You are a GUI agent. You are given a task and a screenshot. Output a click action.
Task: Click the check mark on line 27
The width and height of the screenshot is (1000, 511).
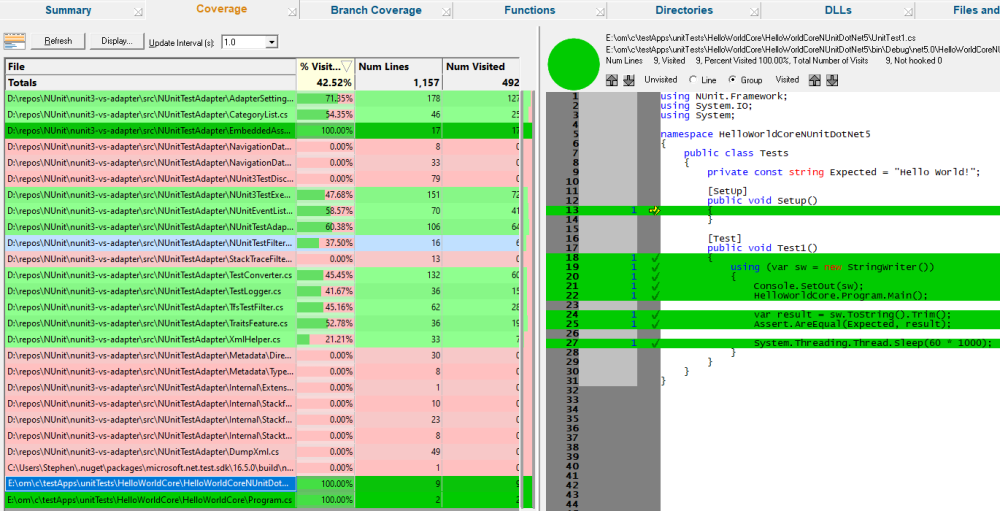click(x=655, y=343)
